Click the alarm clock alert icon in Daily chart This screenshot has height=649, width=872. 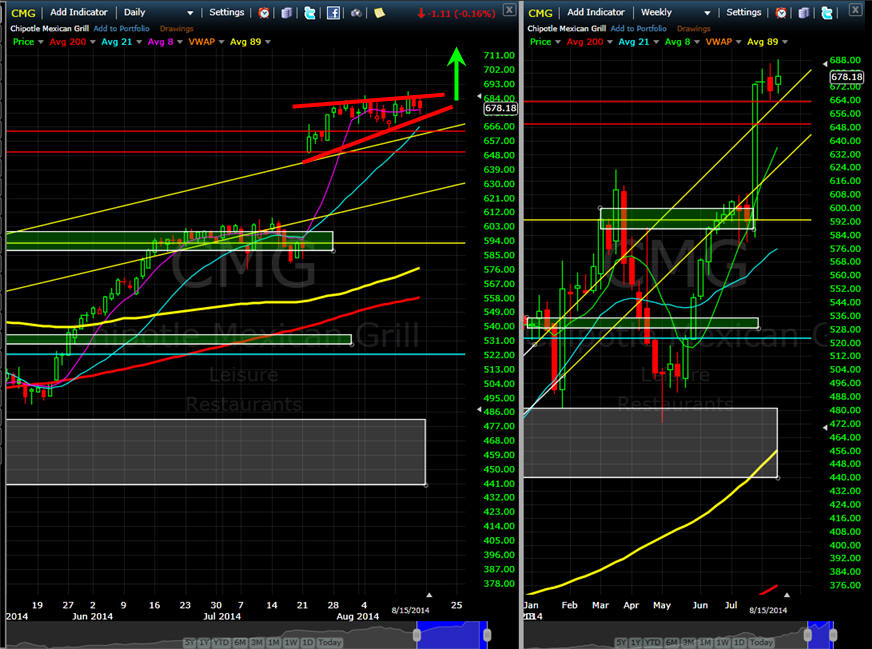(x=264, y=12)
